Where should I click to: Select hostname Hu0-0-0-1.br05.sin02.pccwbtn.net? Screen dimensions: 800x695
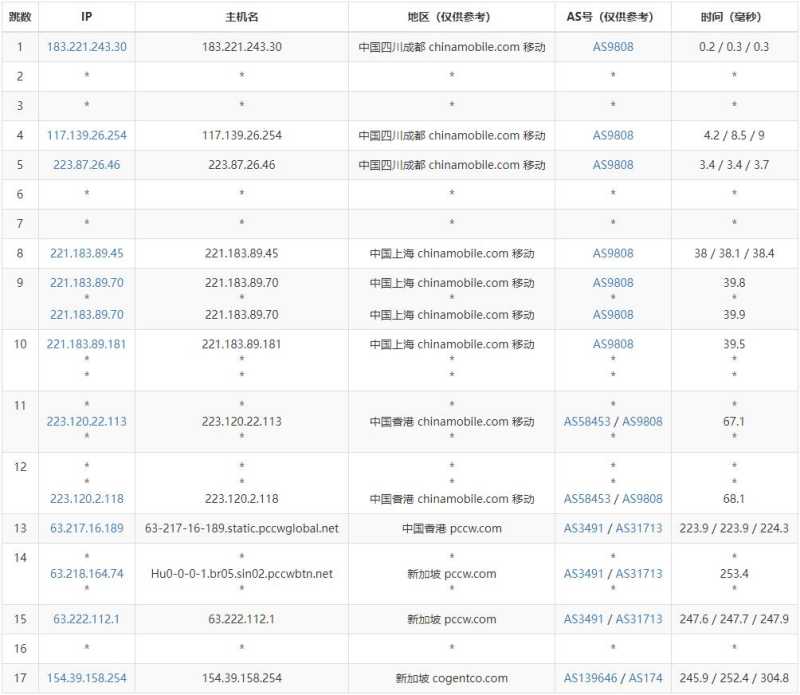point(242,574)
